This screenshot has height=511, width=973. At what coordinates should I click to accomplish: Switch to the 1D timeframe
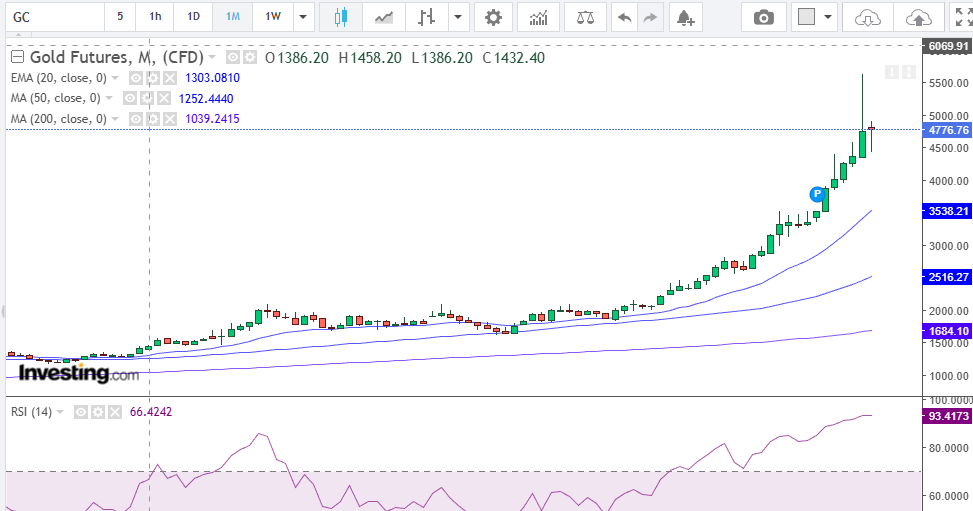click(193, 17)
